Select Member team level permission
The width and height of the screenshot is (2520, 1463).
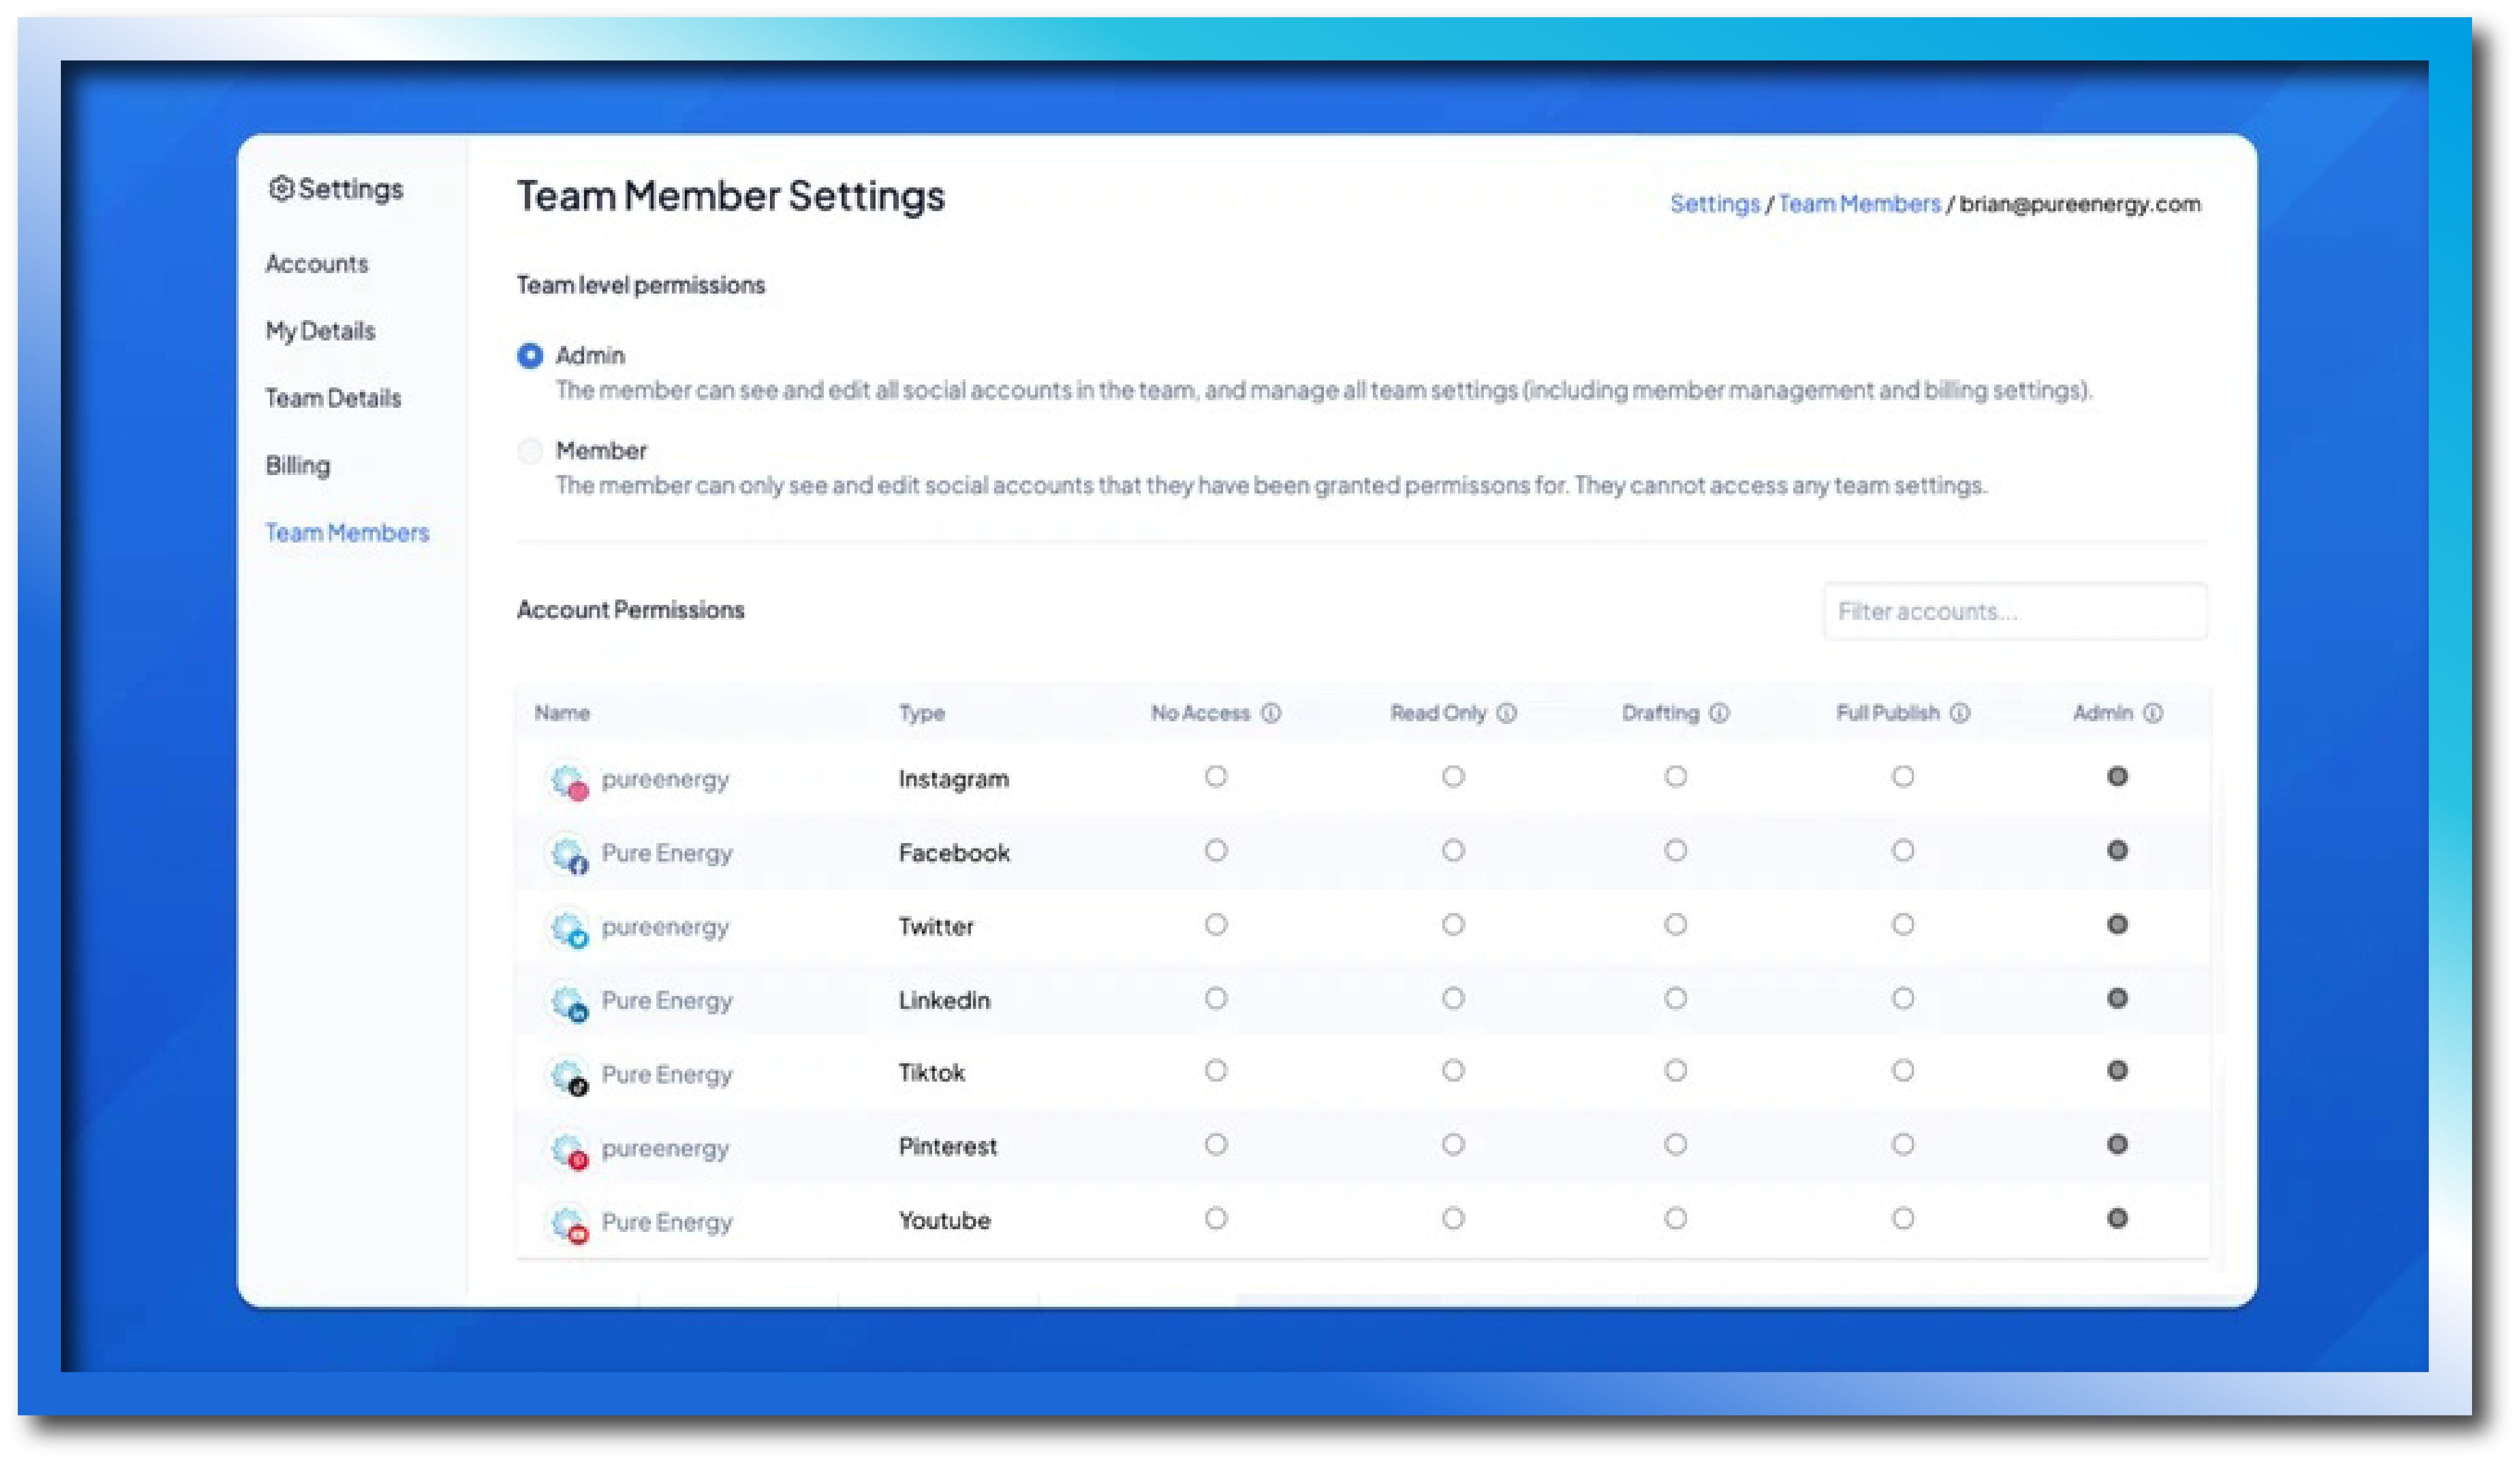point(530,451)
